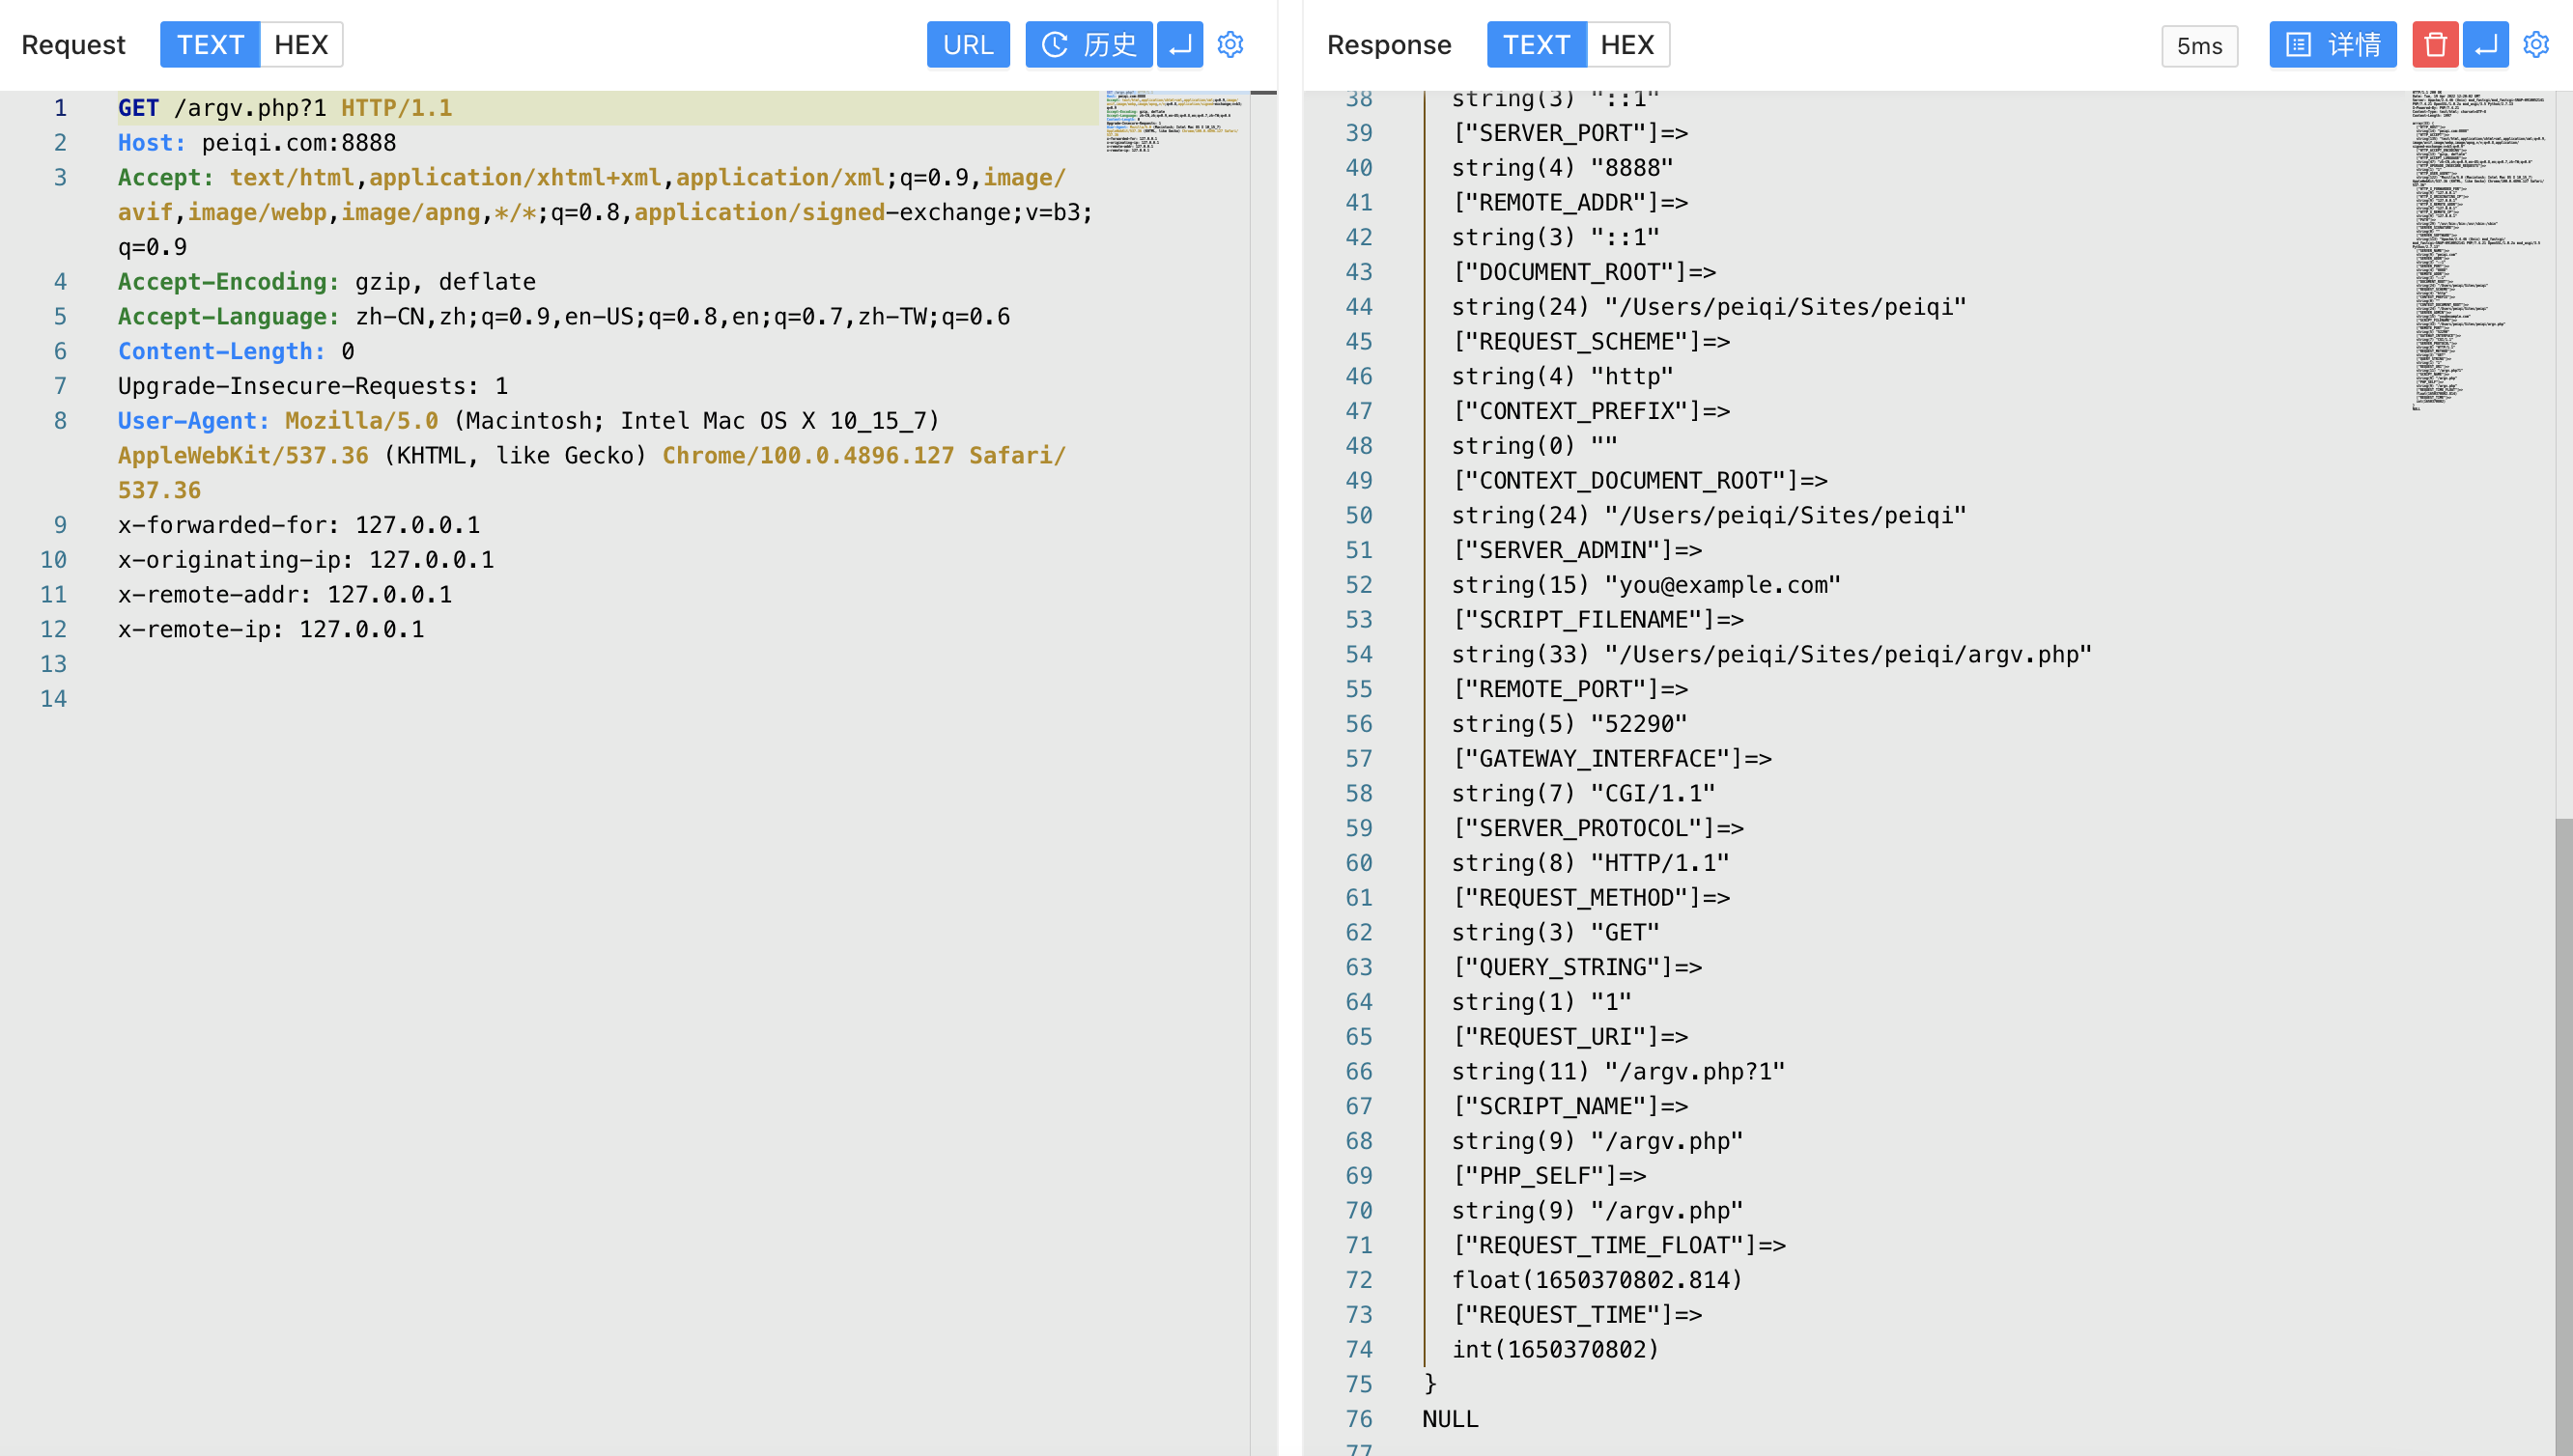The image size is (2573, 1456).
Task: Click ["SCRIPT_NAME"]=> entry
Action: click(1570, 1106)
